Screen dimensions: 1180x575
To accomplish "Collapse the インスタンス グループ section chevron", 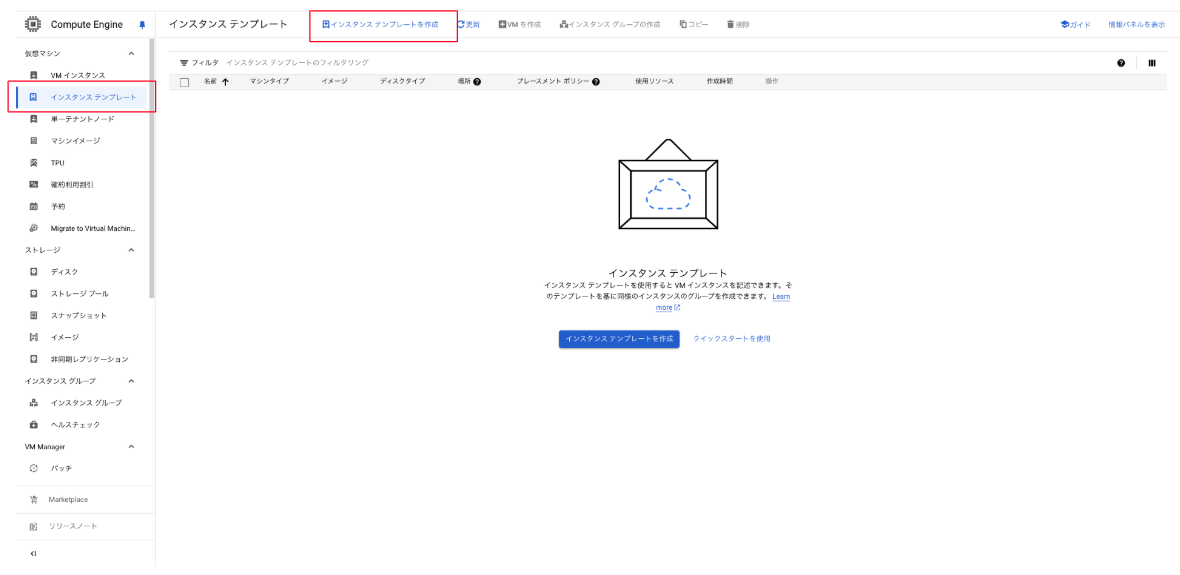I will [132, 381].
